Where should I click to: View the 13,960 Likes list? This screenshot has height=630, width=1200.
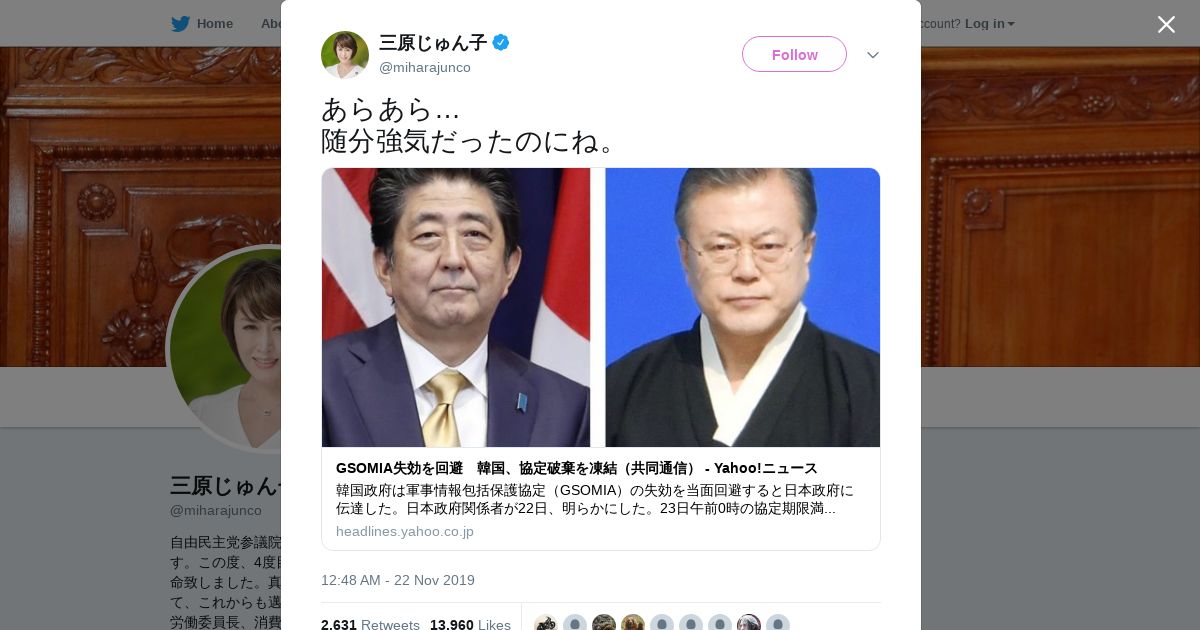tap(470, 625)
